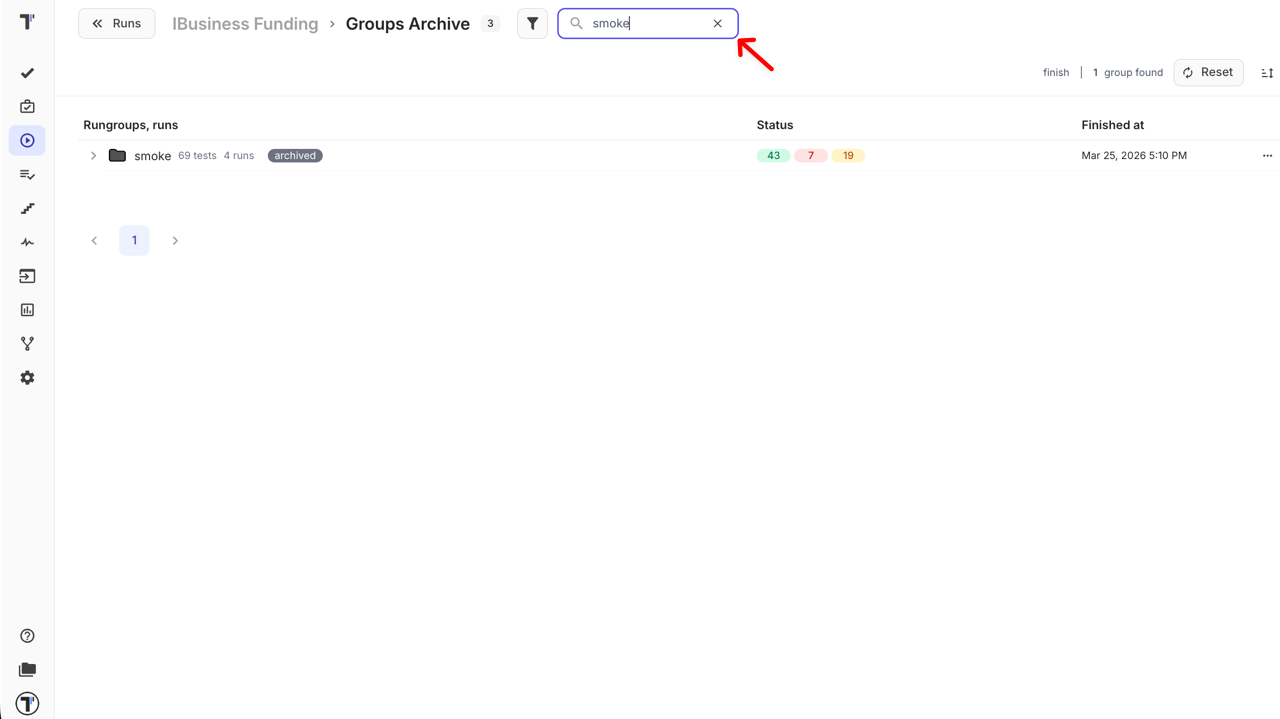The image size is (1280, 719).
Task: Open the Pulse activity icon in sidebar
Action: click(27, 242)
